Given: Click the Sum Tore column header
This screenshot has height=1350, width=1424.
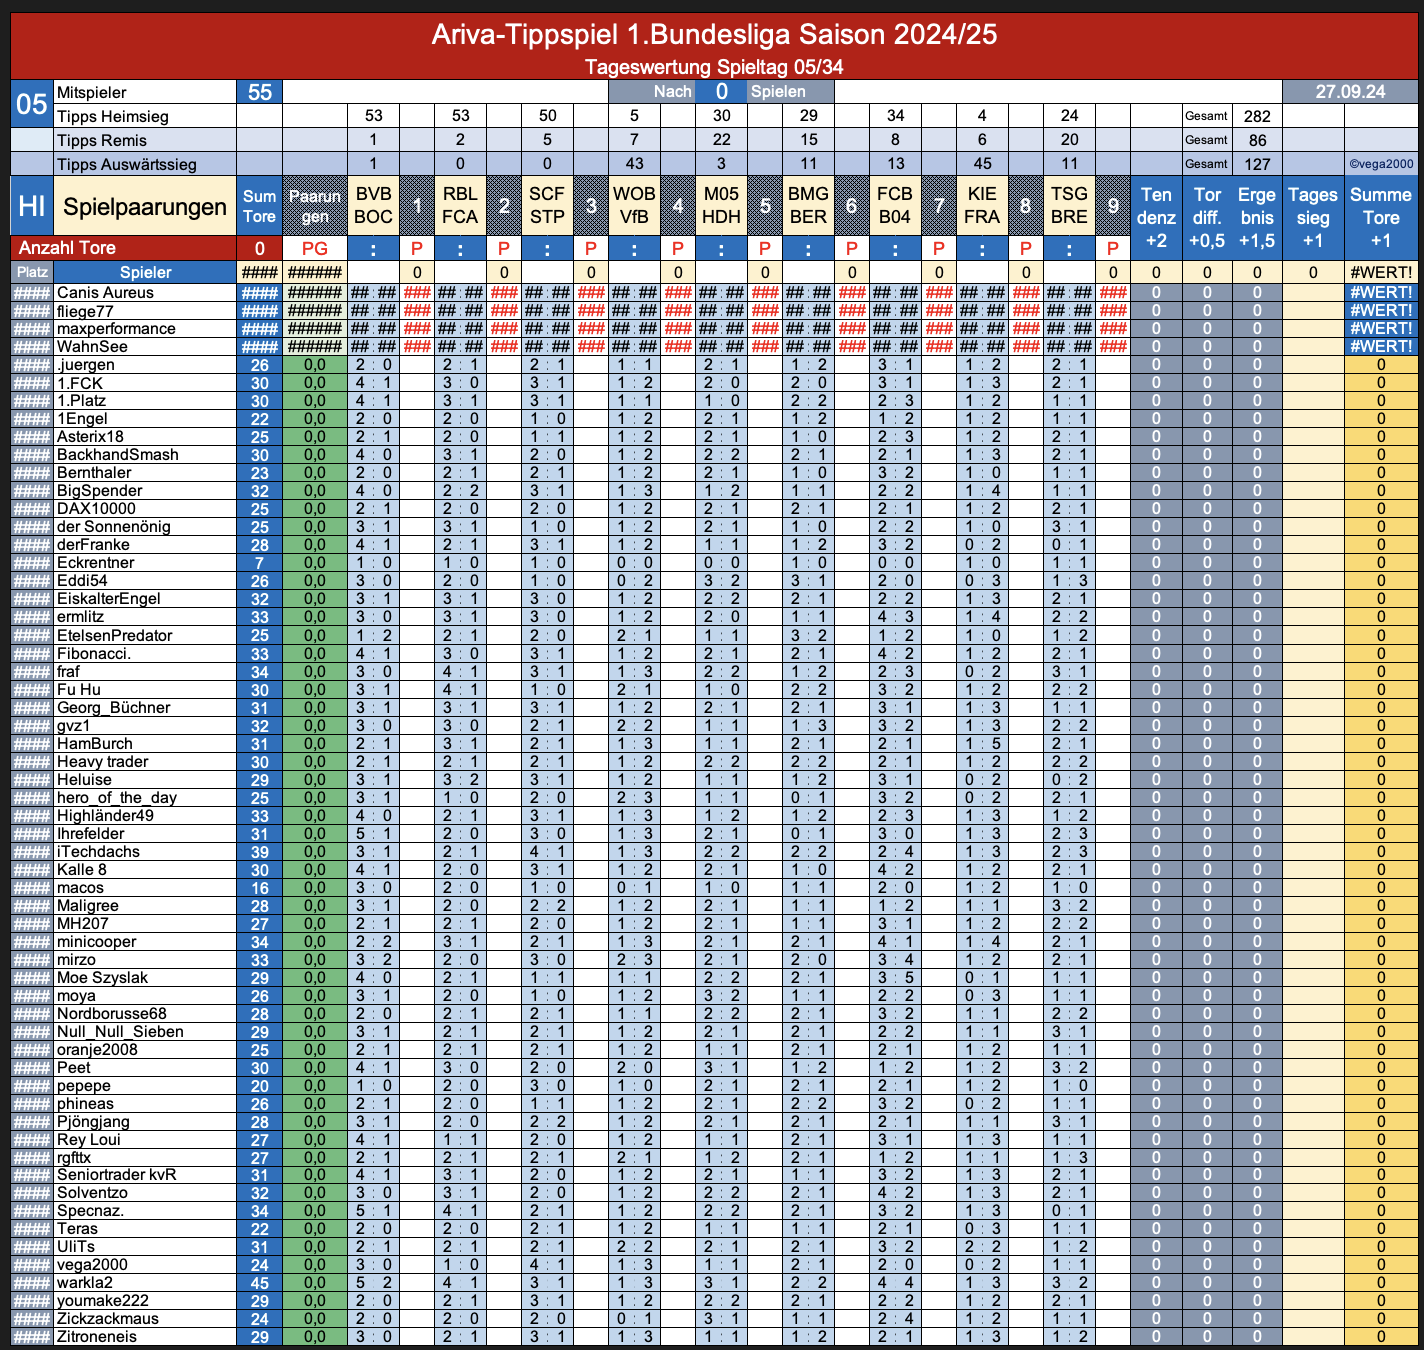Looking at the screenshot, I should click(260, 206).
